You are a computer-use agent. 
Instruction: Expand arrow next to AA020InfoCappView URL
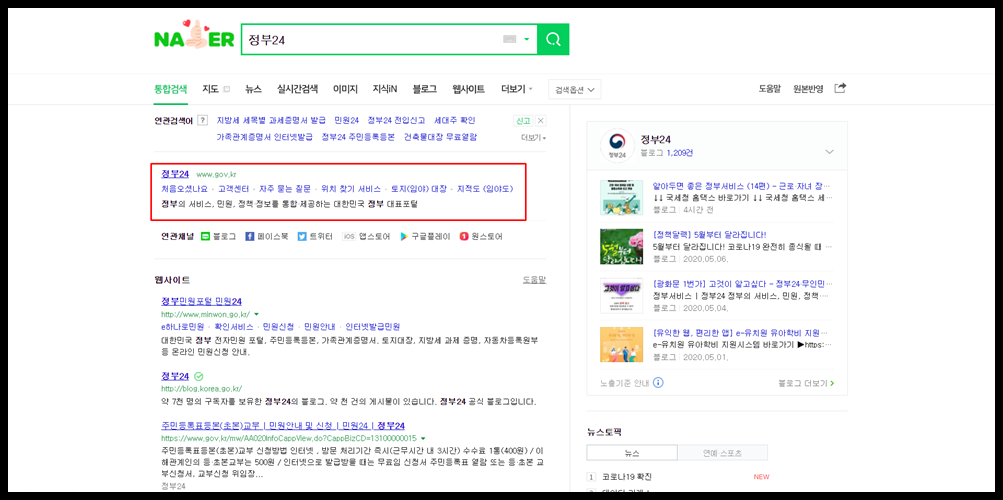[423, 439]
